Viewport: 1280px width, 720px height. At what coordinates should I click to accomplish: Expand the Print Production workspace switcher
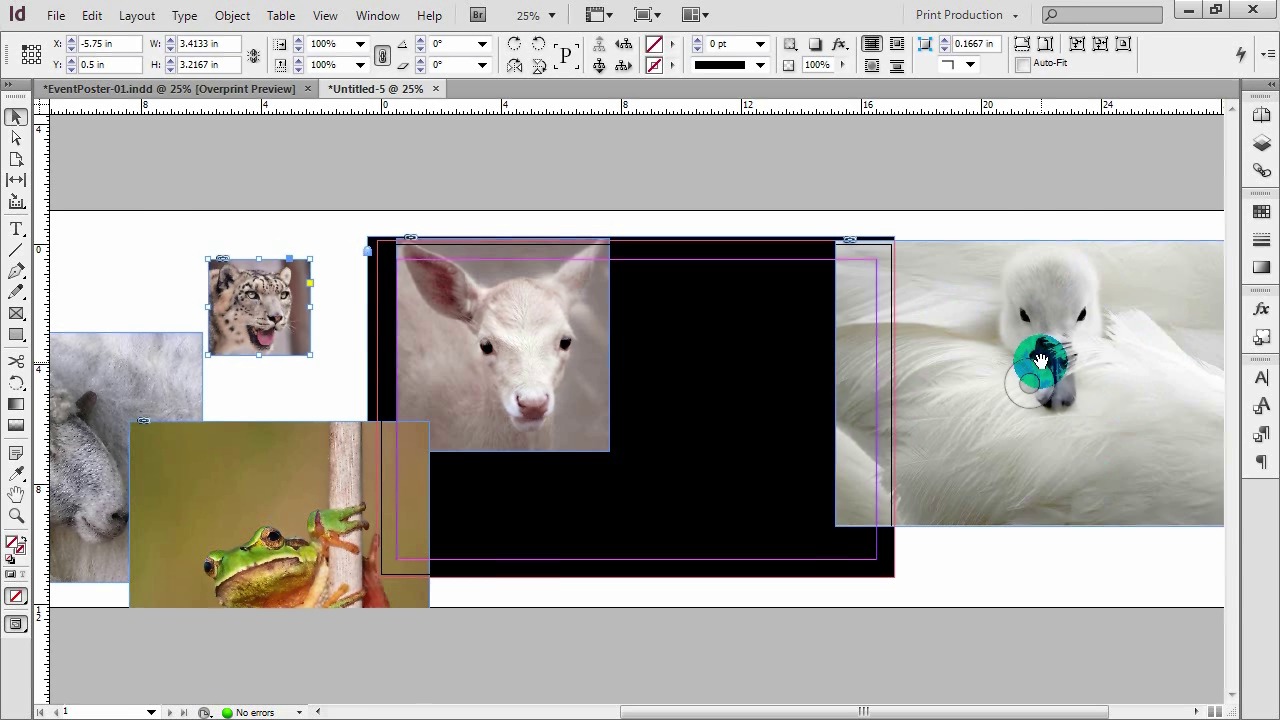(966, 15)
